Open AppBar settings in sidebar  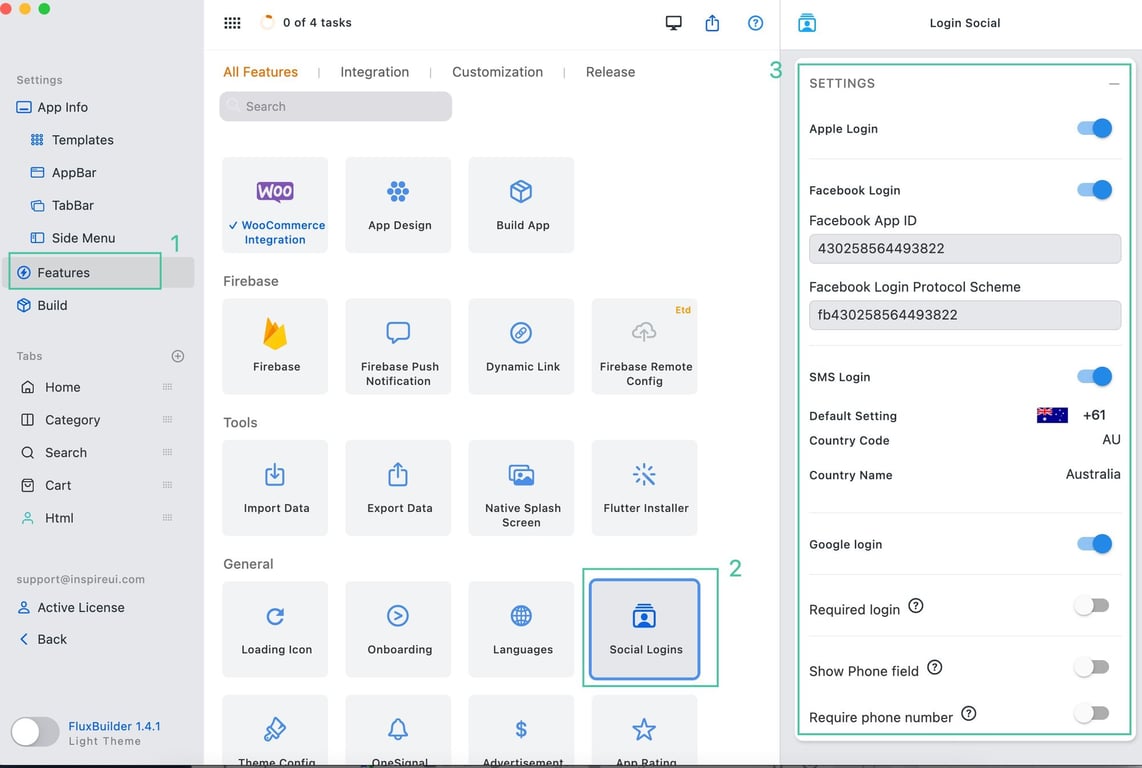(x=63, y=173)
